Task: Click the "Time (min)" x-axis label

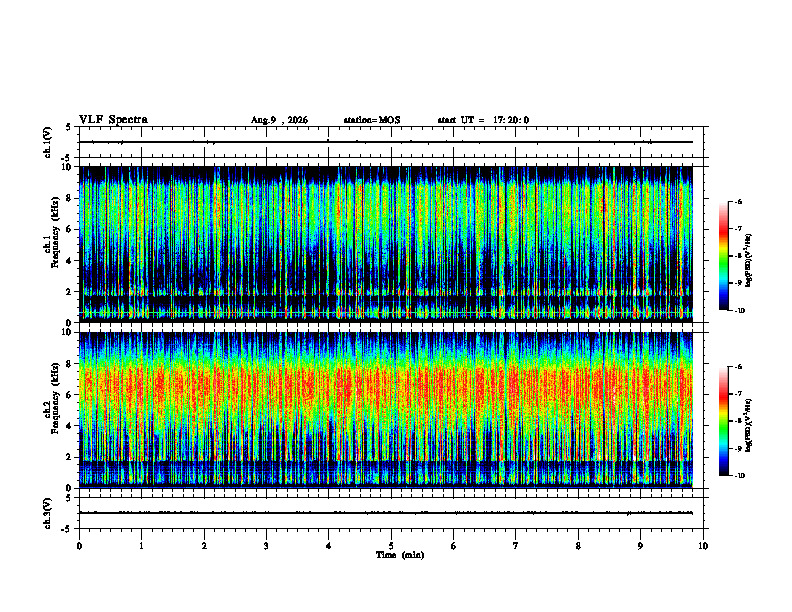Action: (400, 555)
